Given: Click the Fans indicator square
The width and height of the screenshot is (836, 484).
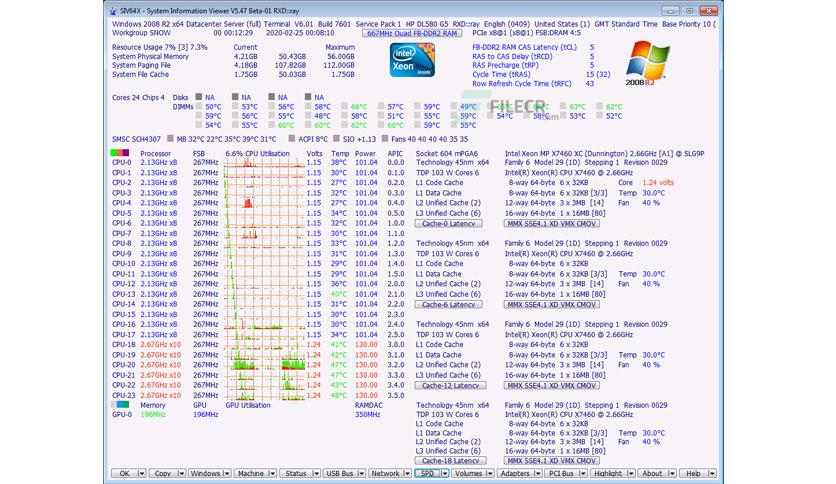Looking at the screenshot, I should (384, 139).
